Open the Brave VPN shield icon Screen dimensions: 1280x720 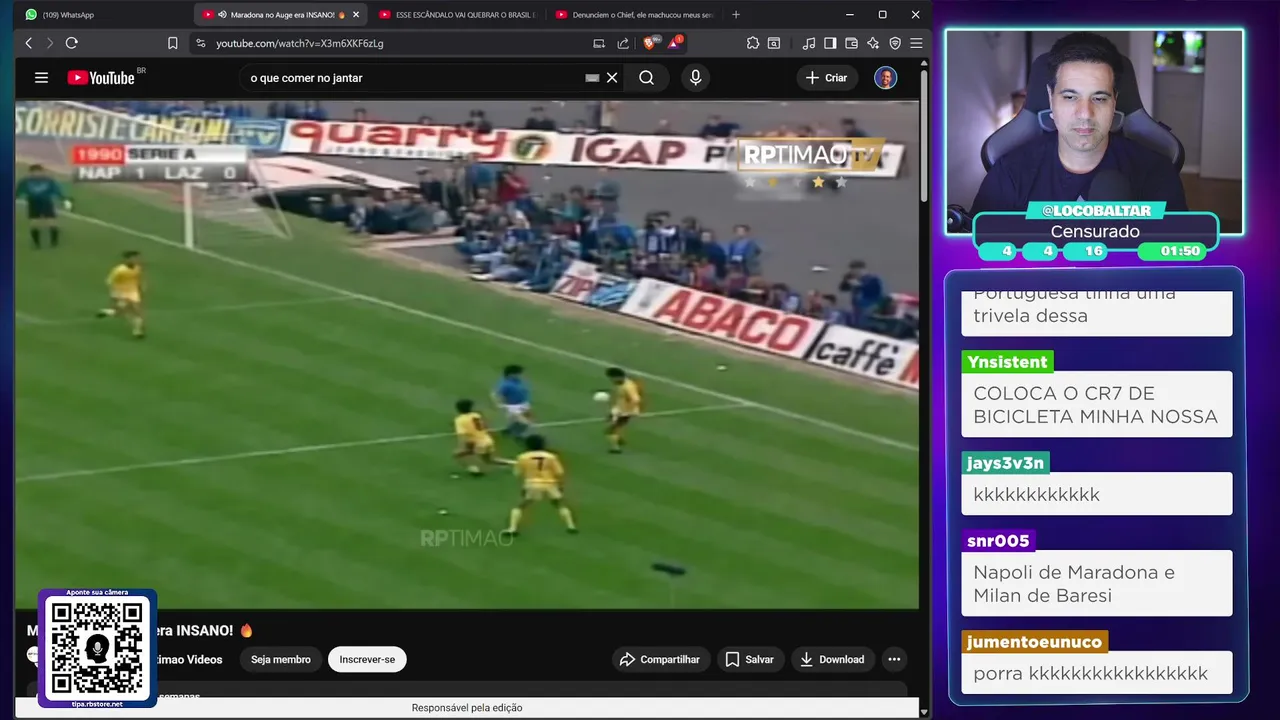point(895,43)
